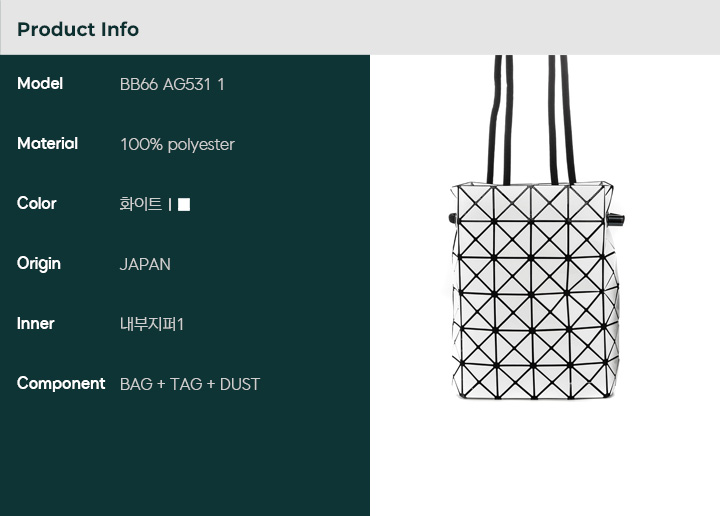This screenshot has width=720, height=516.
Task: Click the Inner label
Action: click(35, 324)
